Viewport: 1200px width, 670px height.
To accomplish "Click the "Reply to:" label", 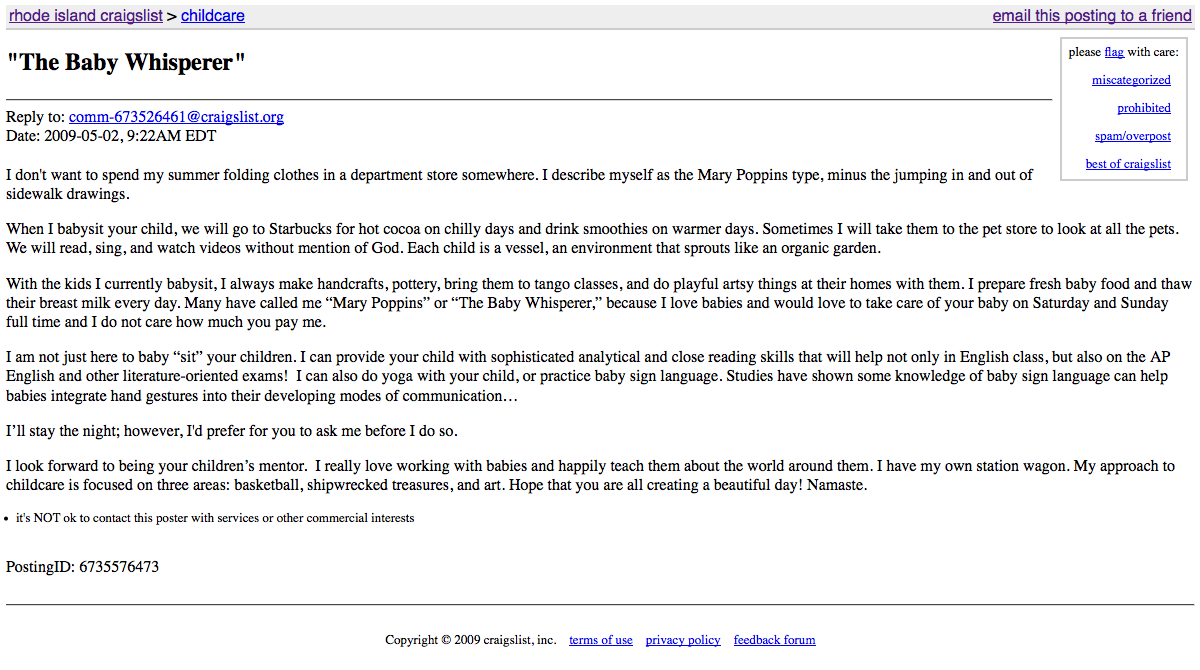I will [x=35, y=117].
